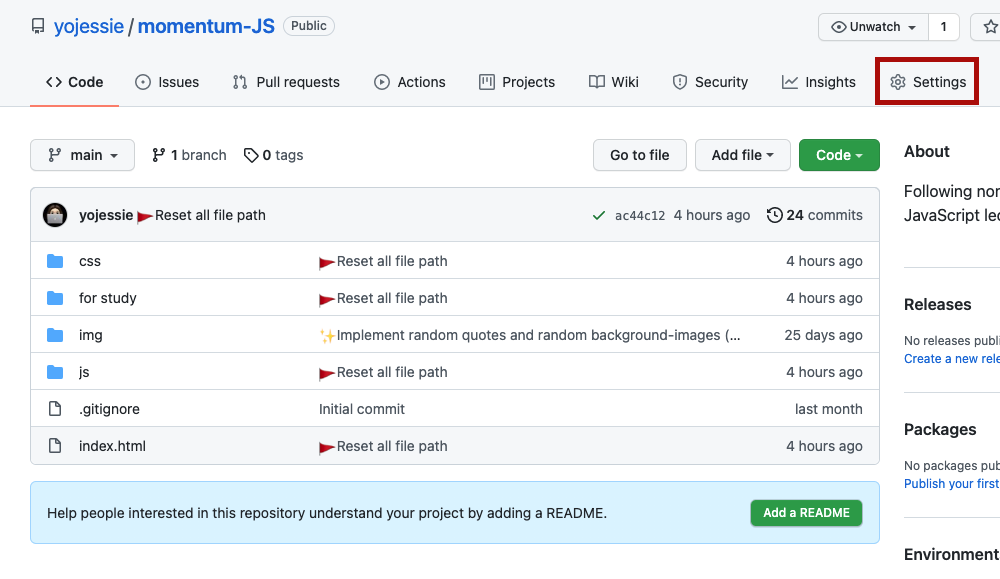1000x579 pixels.
Task: View the Insights tab
Action: (x=818, y=82)
